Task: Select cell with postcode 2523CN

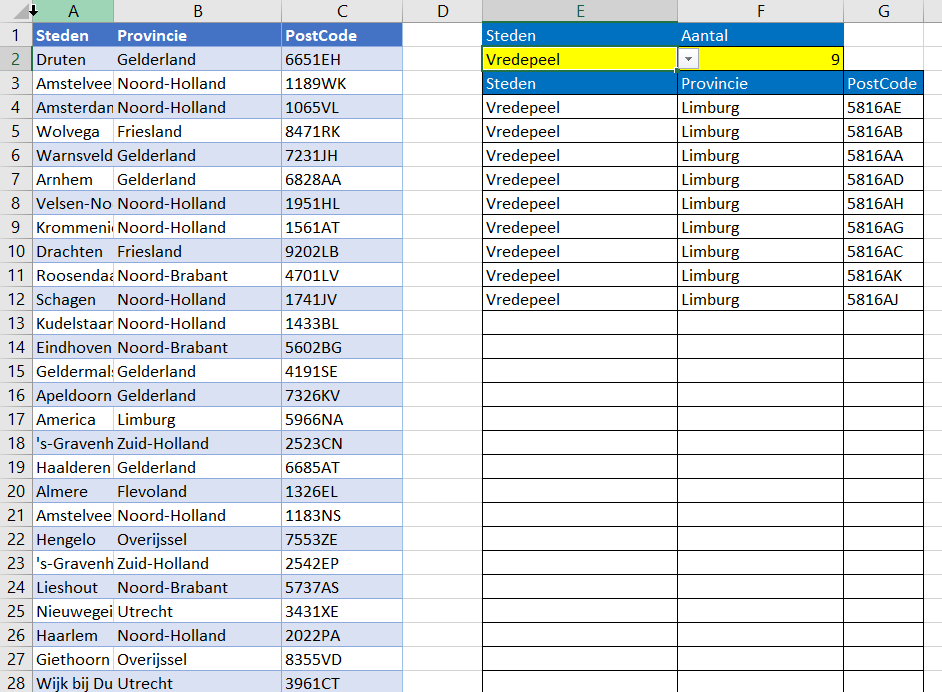Action: 342,443
